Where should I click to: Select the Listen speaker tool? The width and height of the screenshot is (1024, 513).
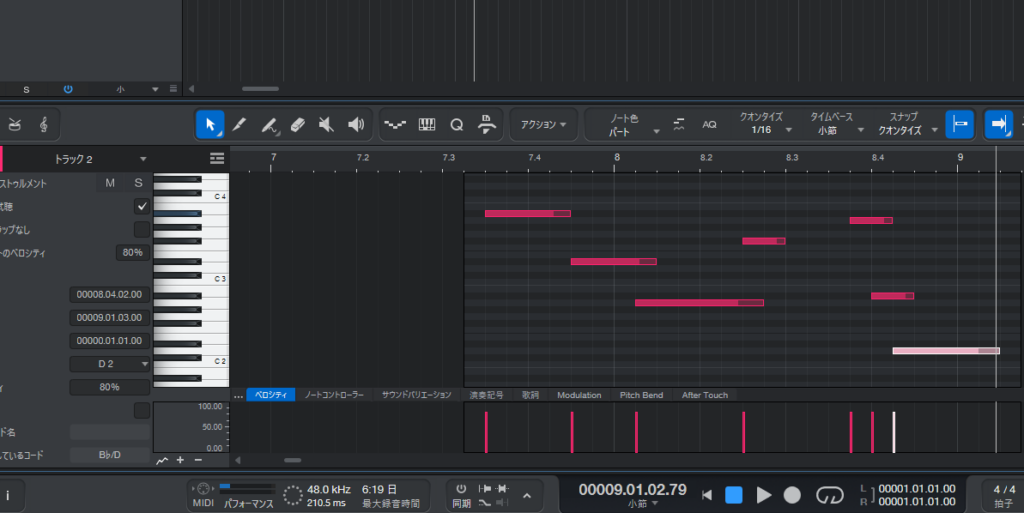355,124
